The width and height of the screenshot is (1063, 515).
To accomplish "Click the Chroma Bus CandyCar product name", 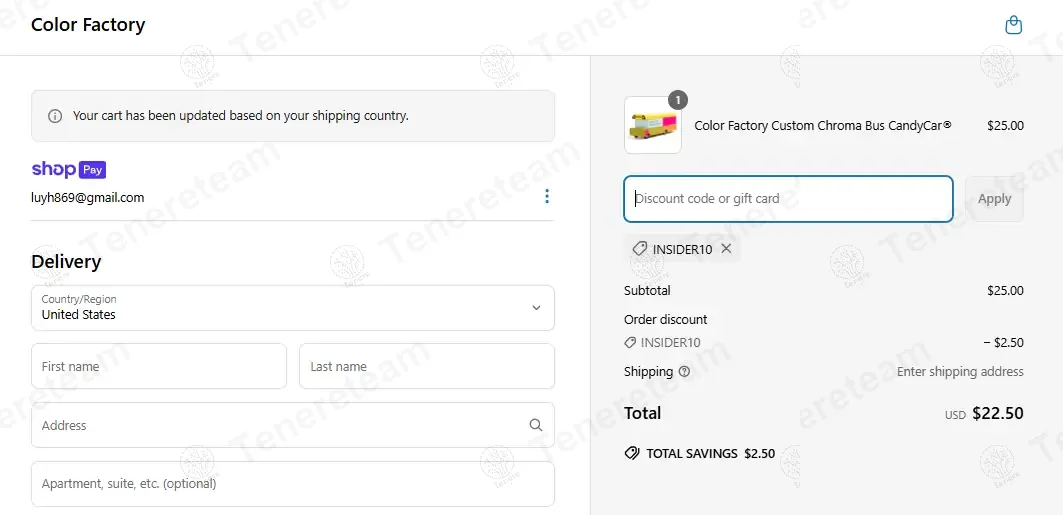I will [x=823, y=126].
